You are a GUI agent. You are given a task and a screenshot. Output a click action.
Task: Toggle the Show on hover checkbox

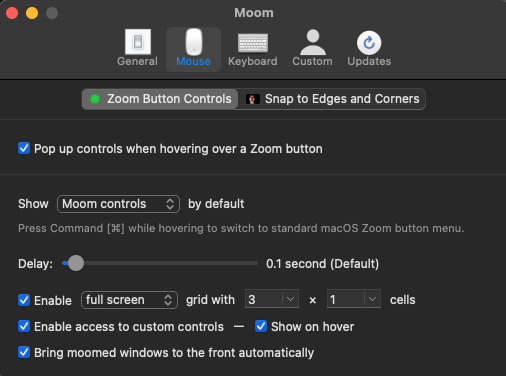pyautogui.click(x=261, y=326)
